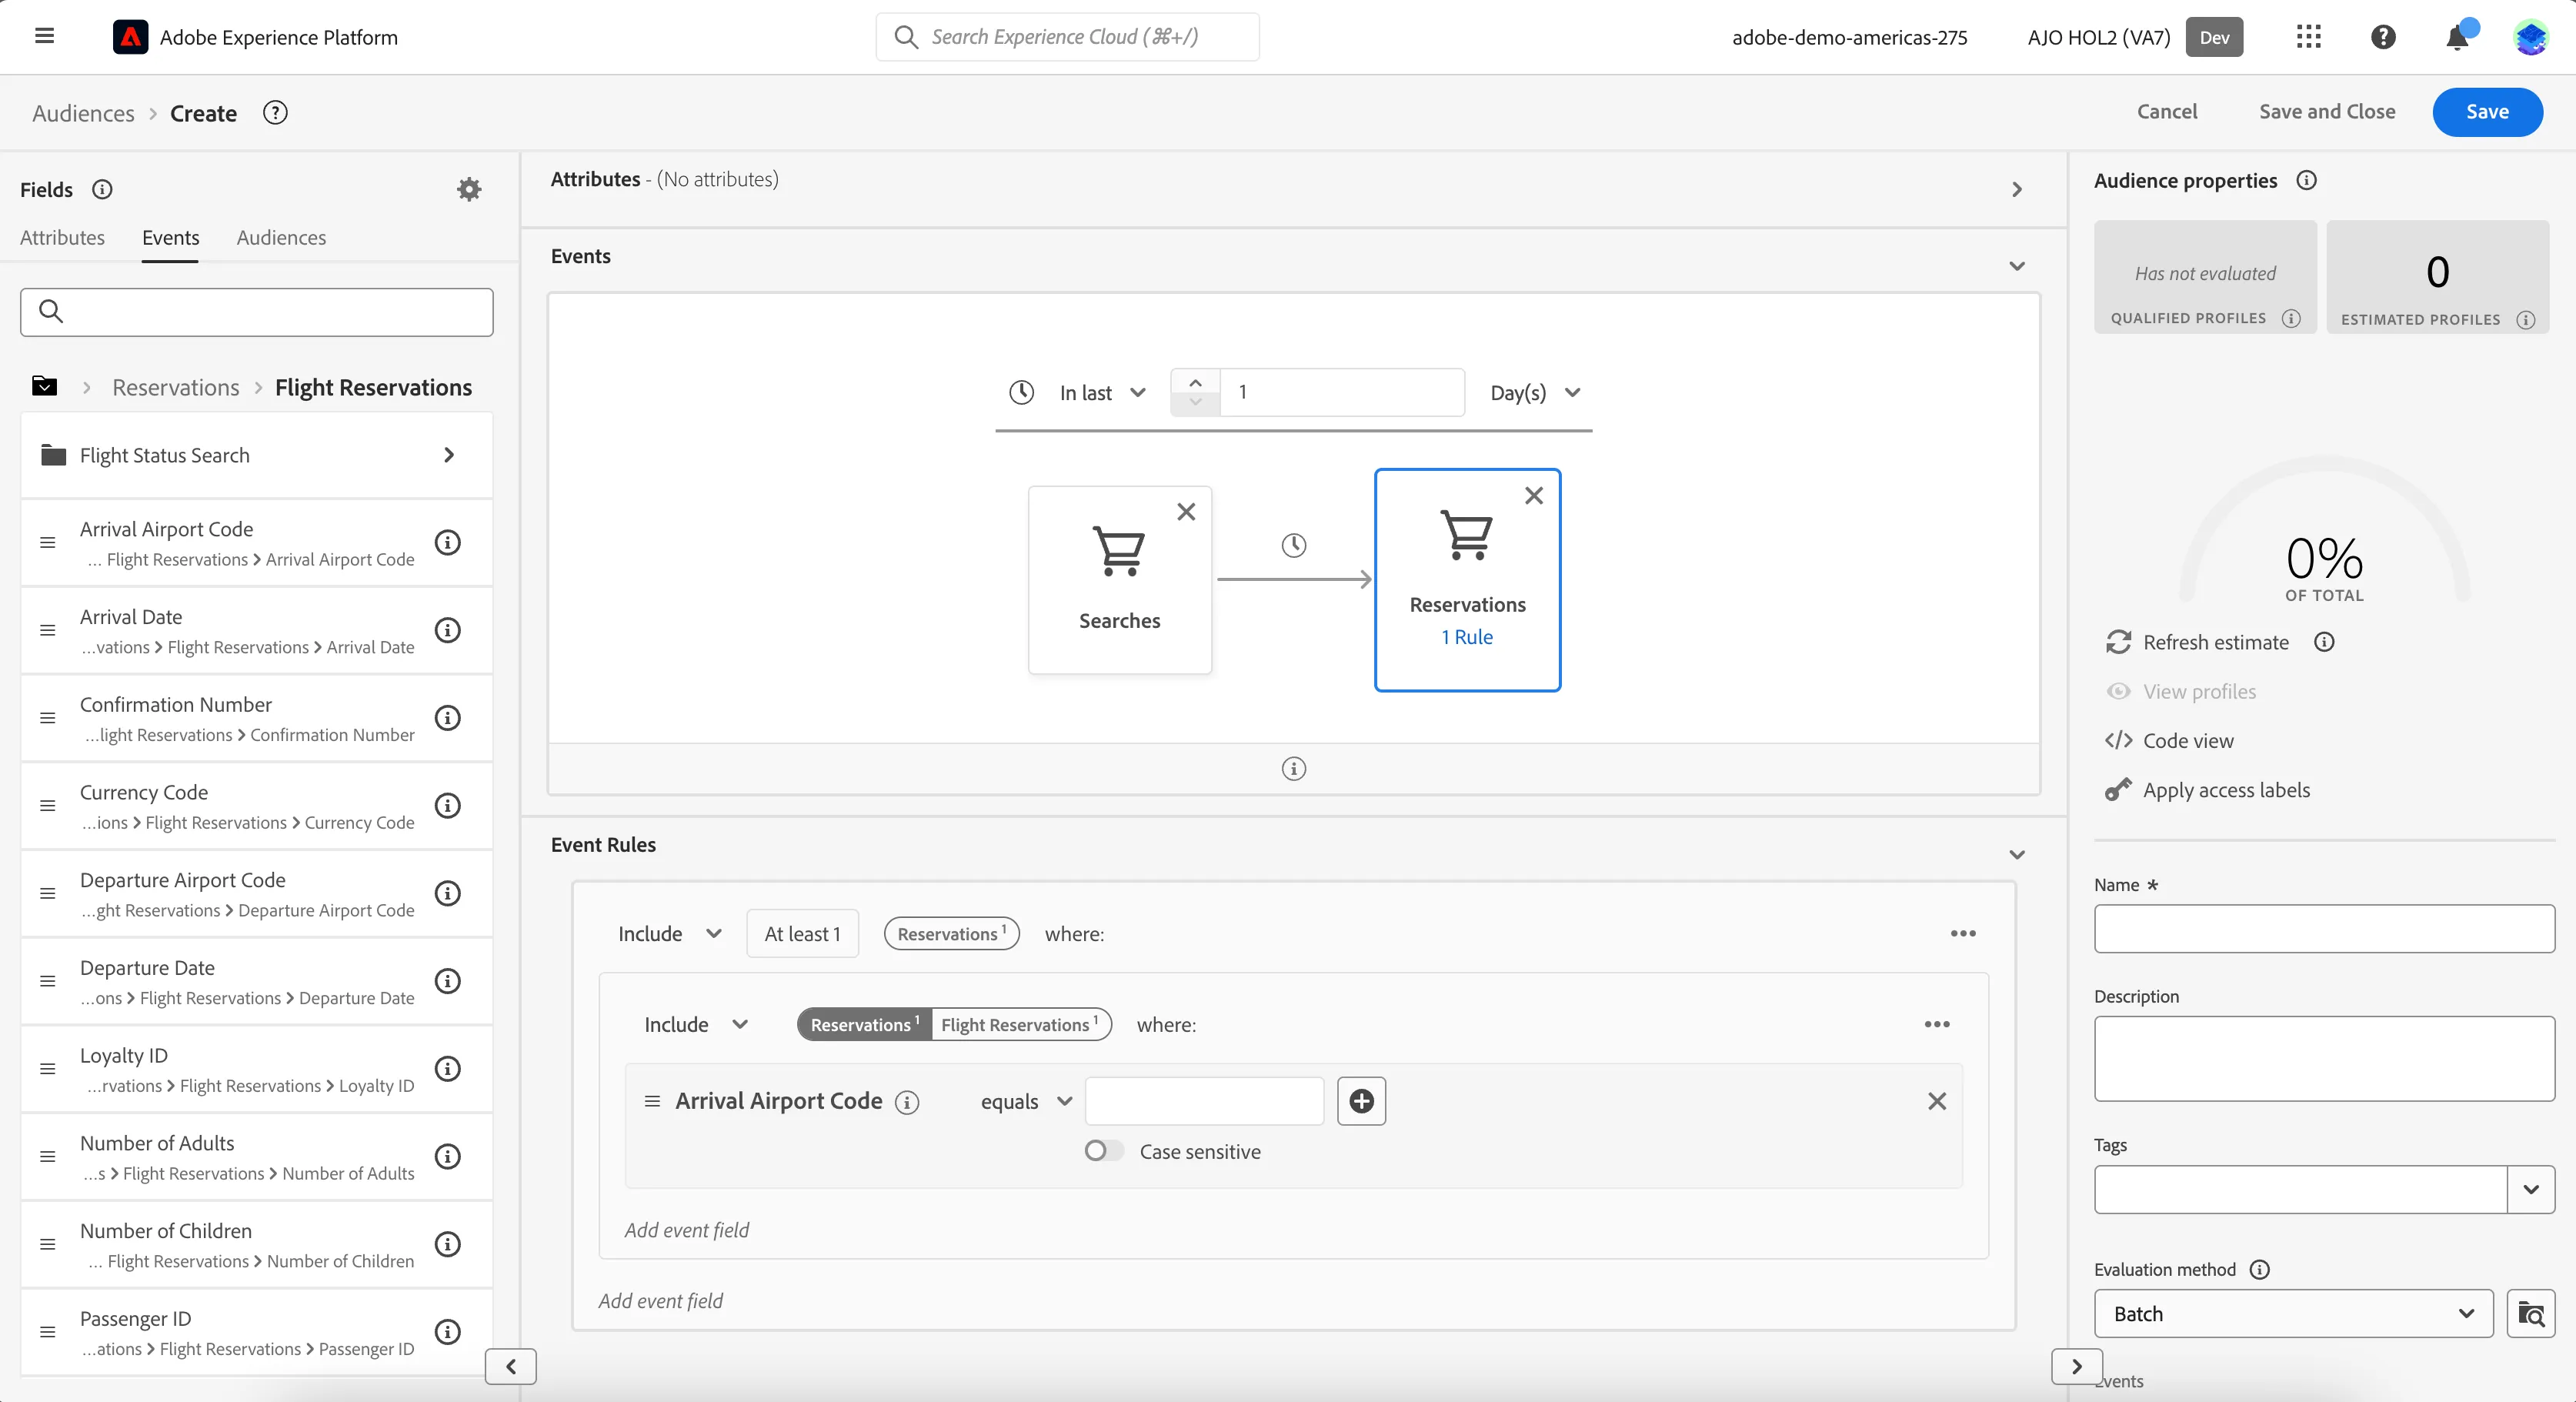
Task: Click the Save button
Action: (x=2487, y=112)
